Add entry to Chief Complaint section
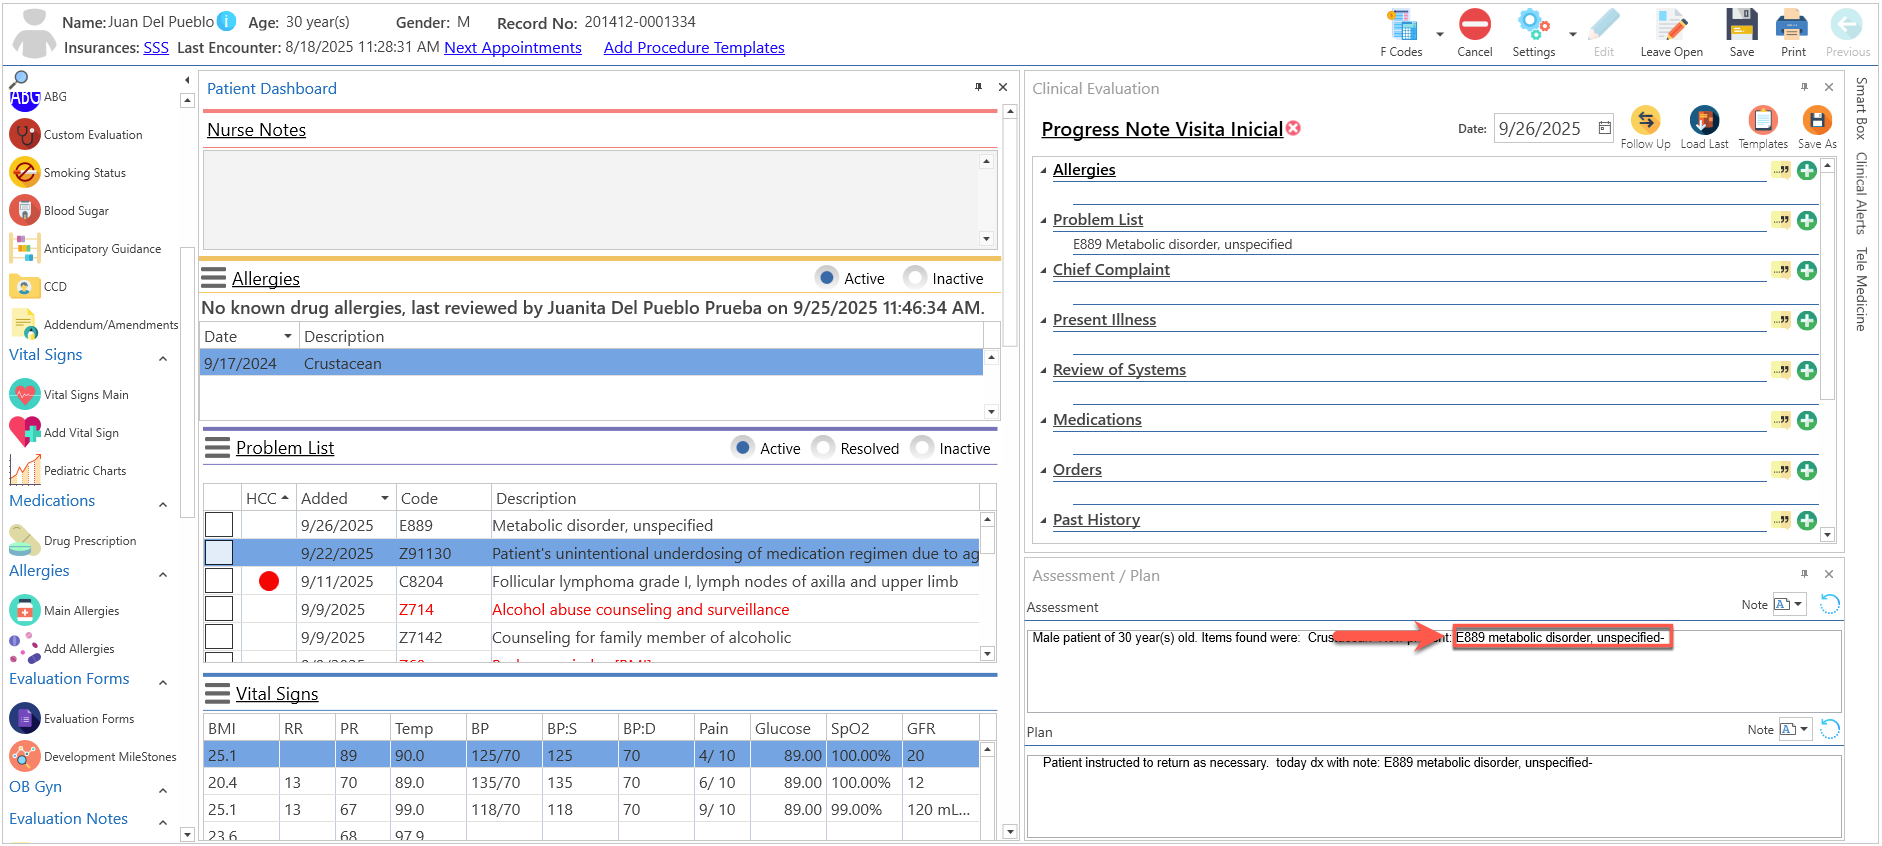The height and width of the screenshot is (846, 1882). (1807, 270)
